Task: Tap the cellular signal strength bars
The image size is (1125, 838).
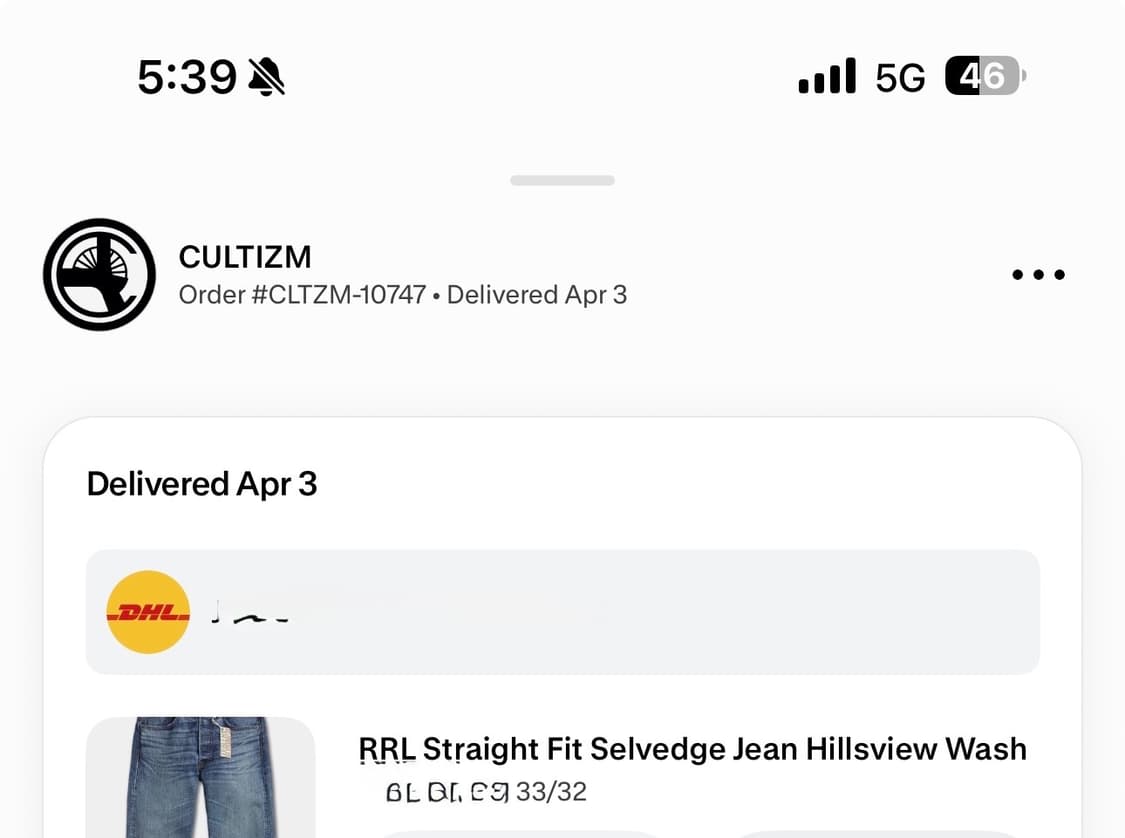Action: click(826, 75)
